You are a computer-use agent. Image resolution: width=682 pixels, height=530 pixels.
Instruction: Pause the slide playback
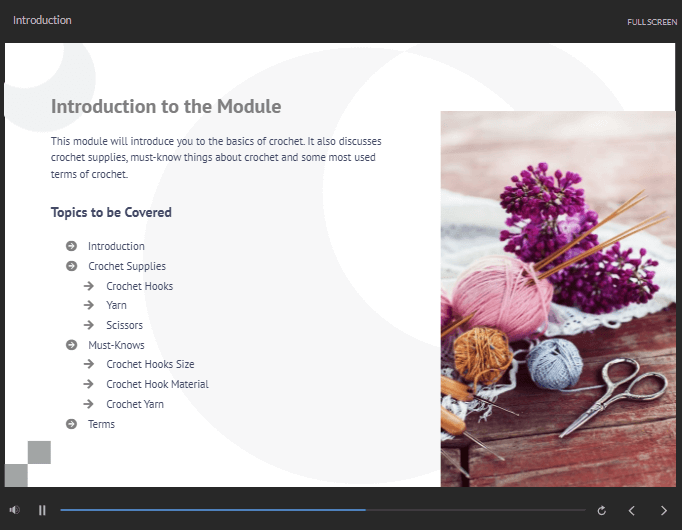tap(42, 510)
